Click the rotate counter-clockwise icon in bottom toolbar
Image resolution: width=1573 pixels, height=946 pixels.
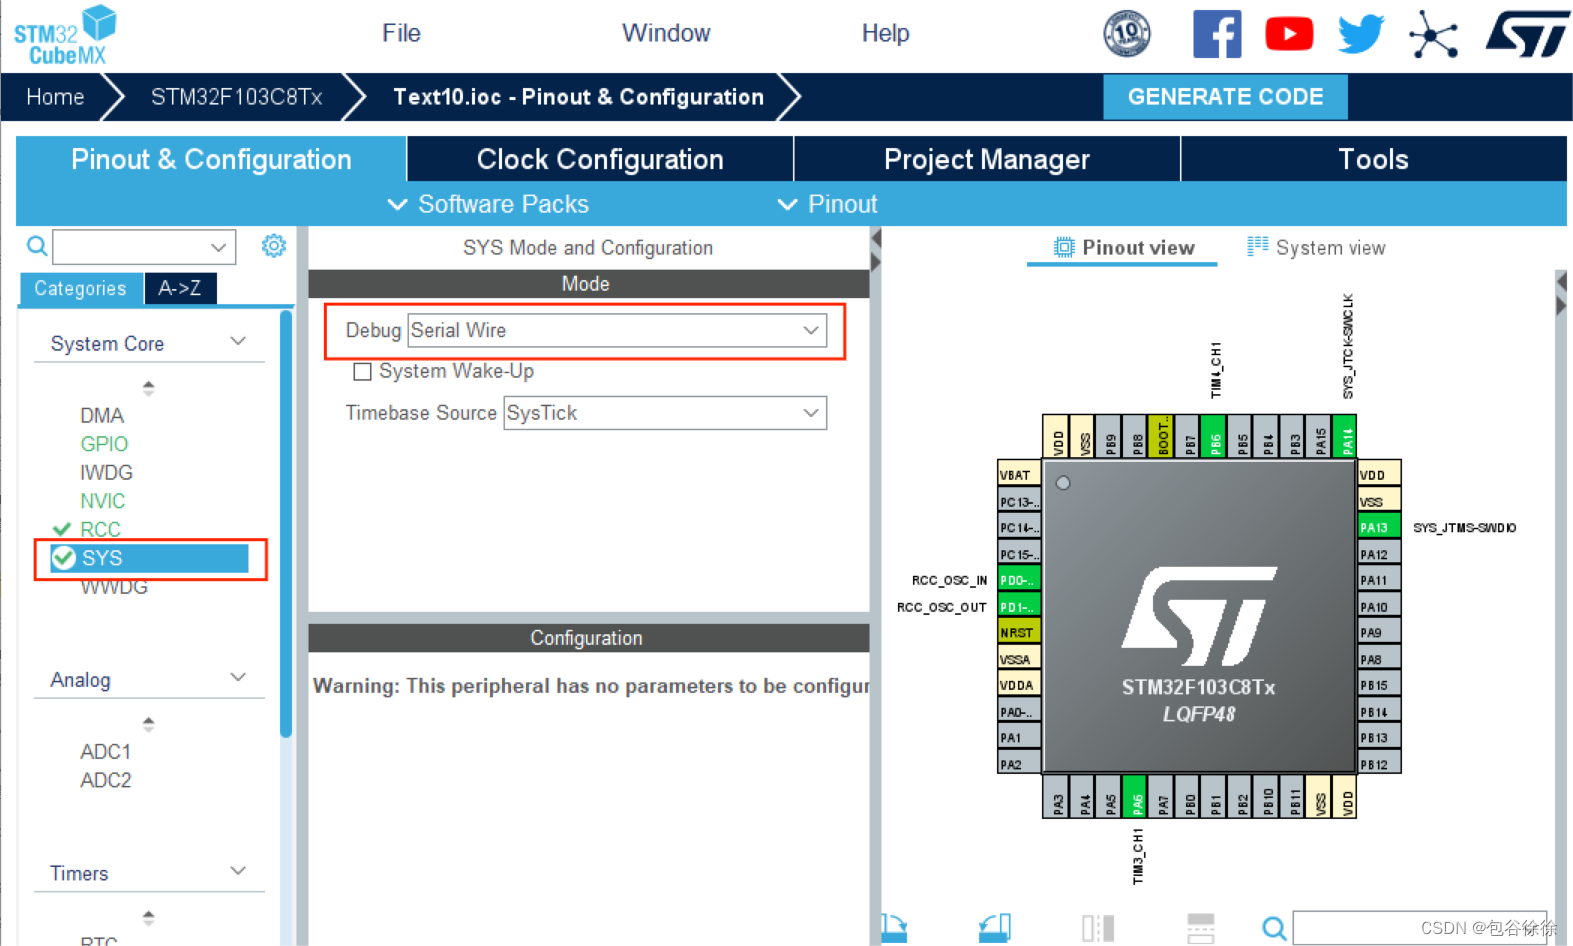click(x=995, y=929)
